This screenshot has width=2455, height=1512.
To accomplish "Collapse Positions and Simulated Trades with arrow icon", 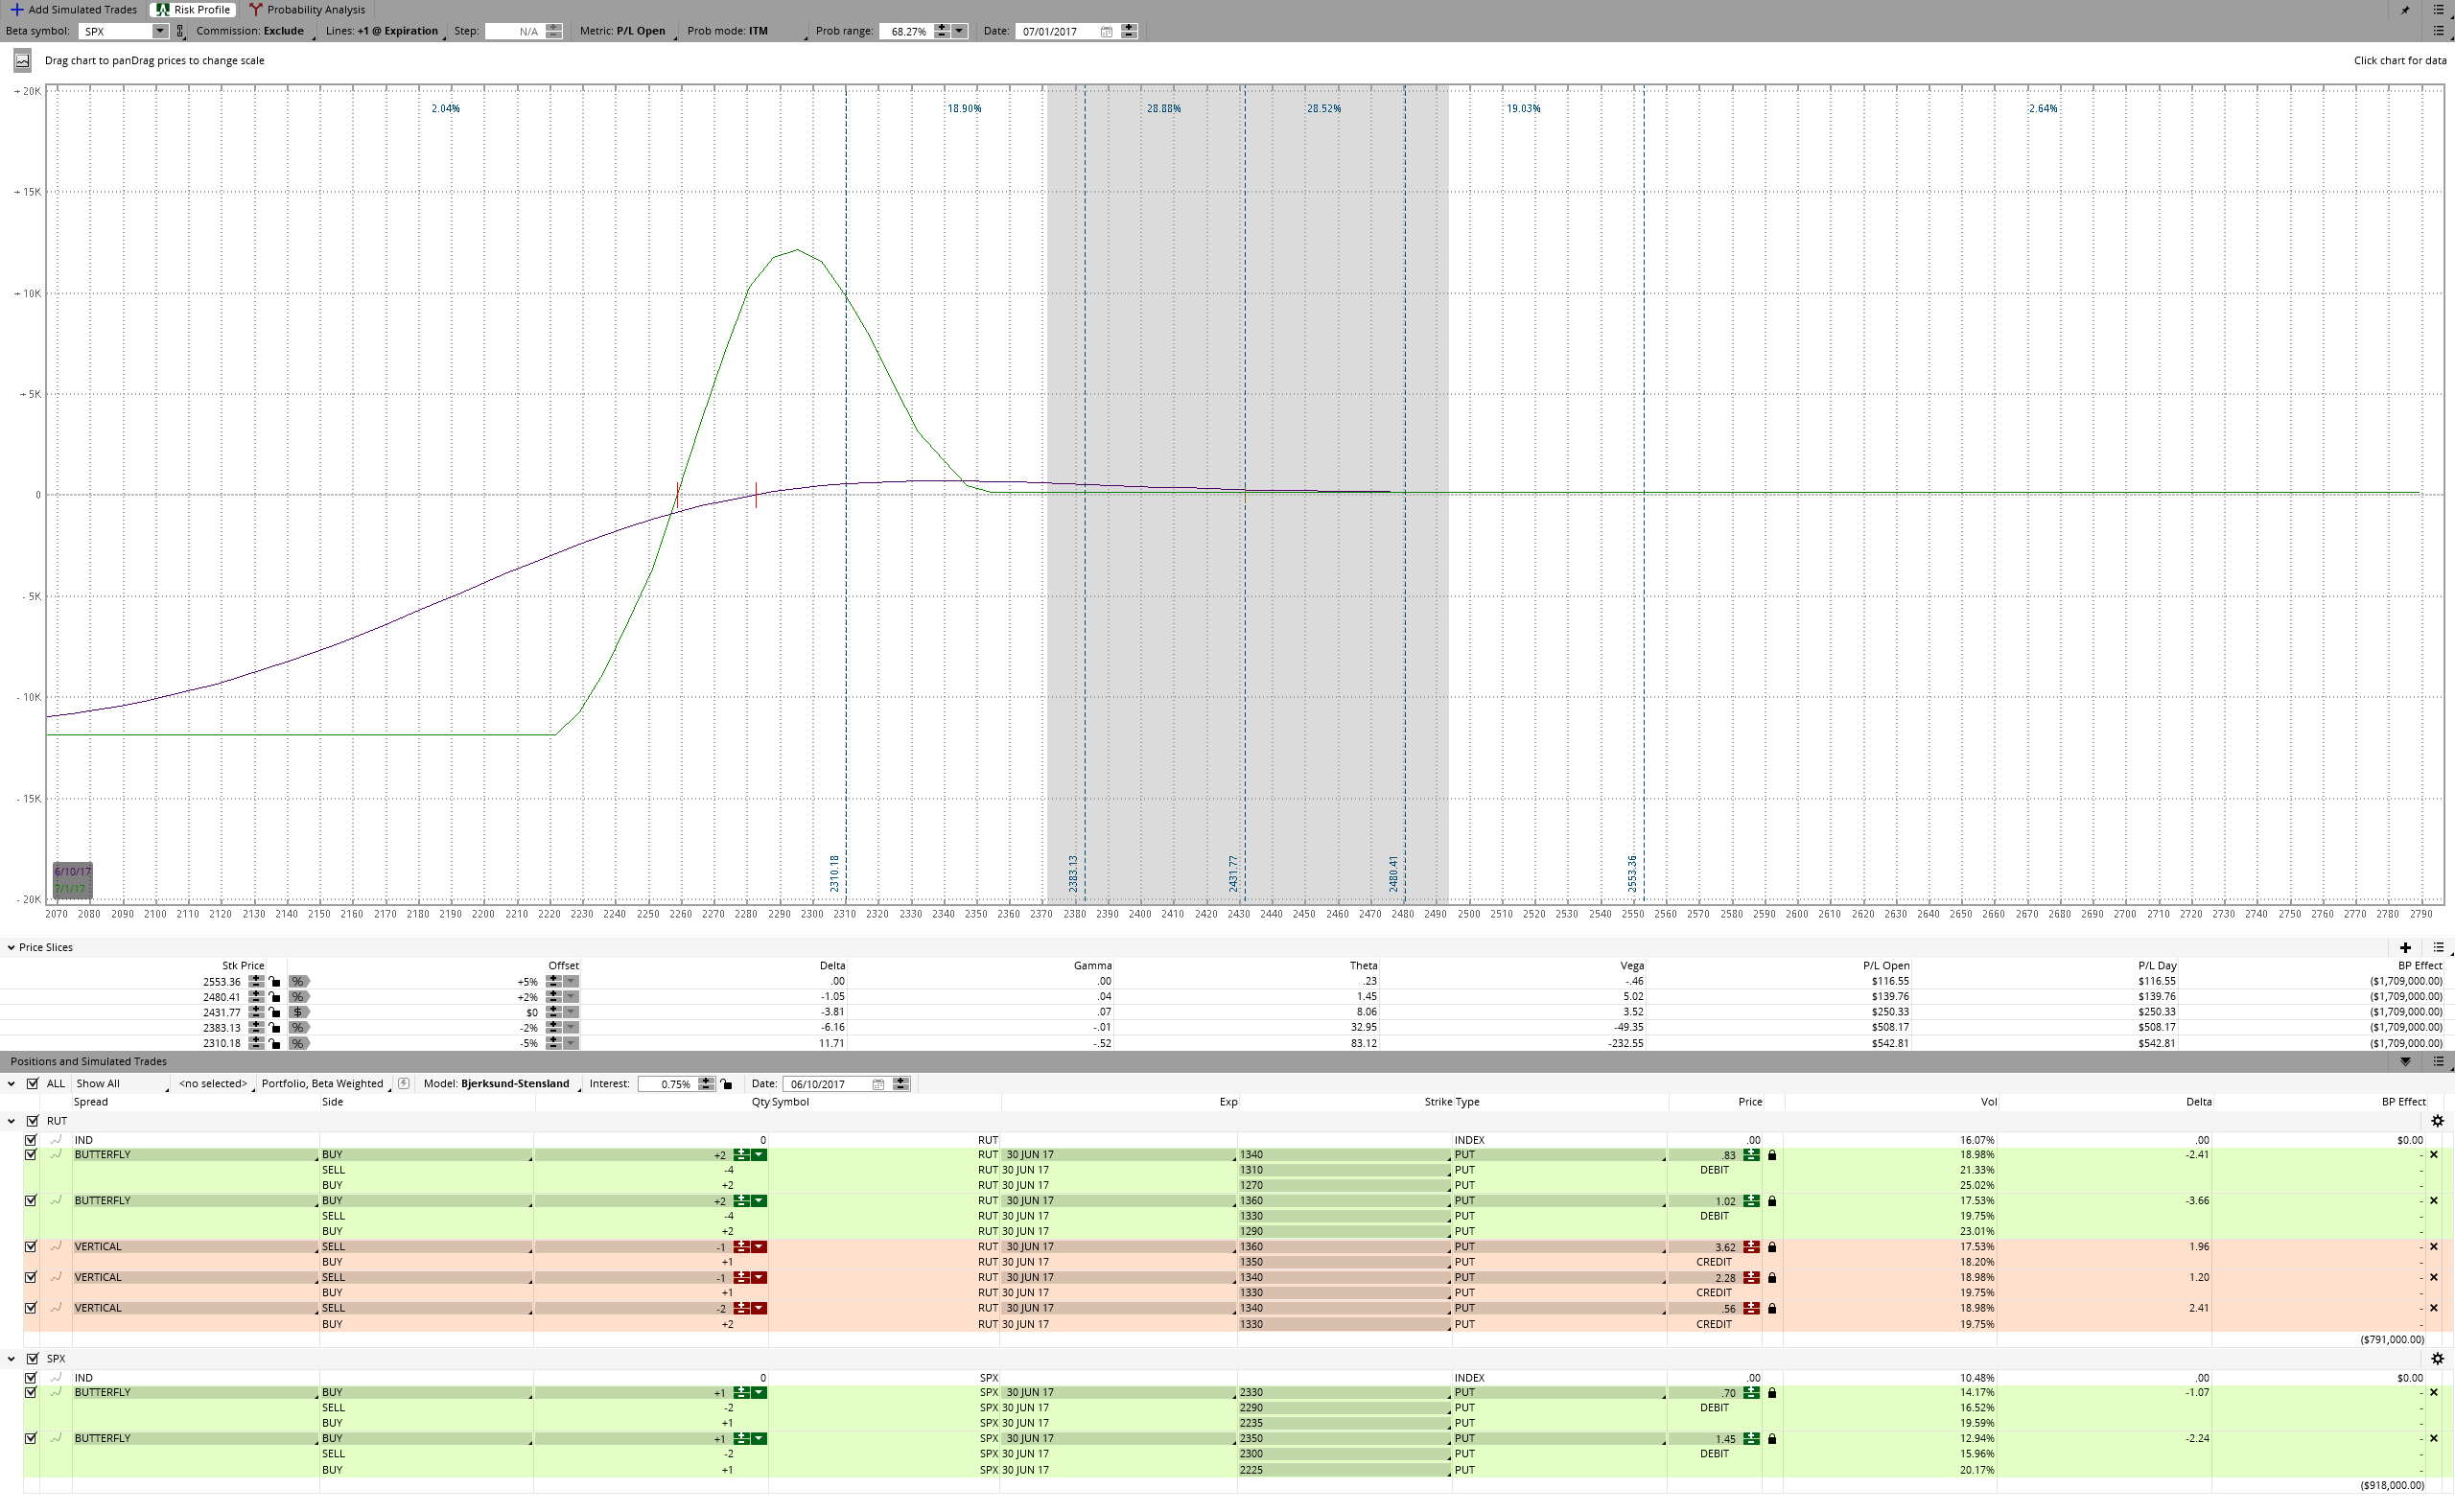I will point(2405,1061).
